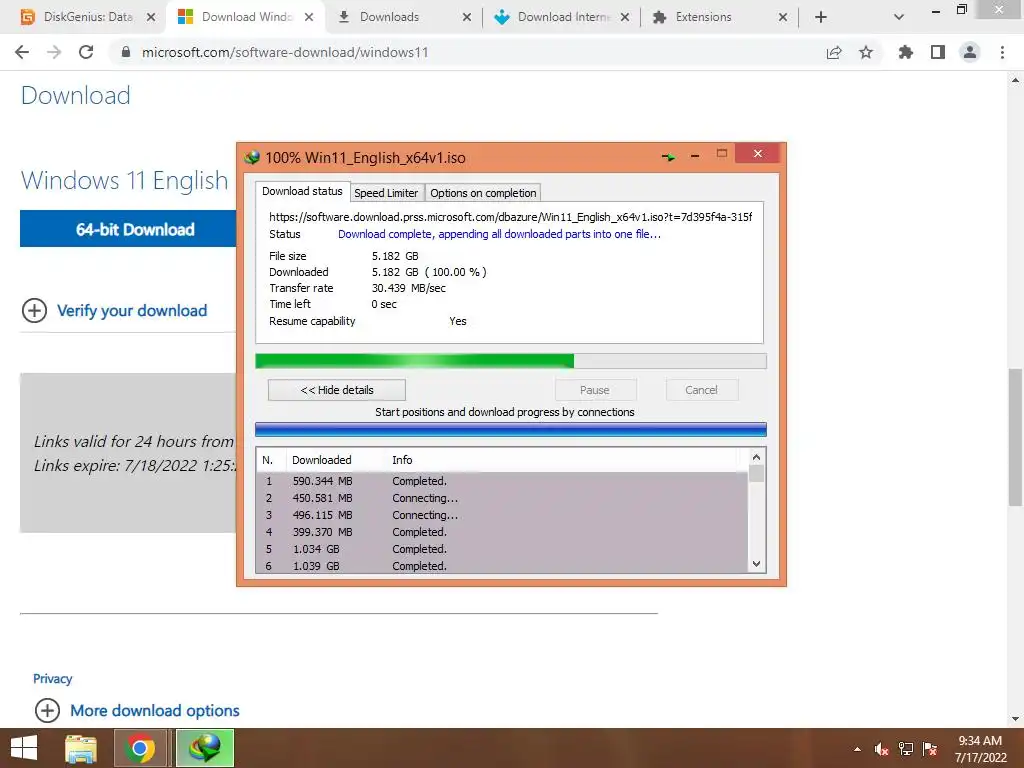Select connection row 5 with 1.034 GB
1024x768 pixels.
[x=502, y=549]
